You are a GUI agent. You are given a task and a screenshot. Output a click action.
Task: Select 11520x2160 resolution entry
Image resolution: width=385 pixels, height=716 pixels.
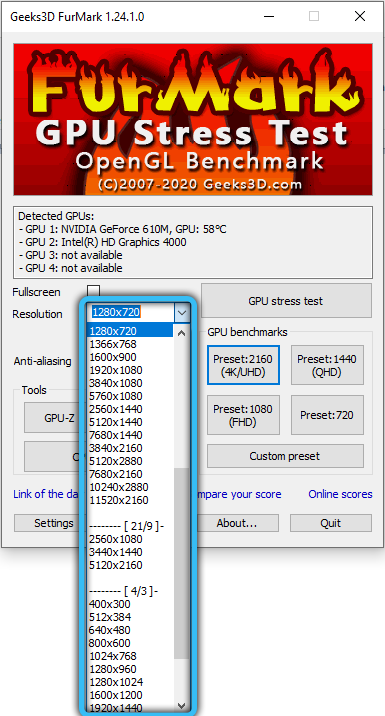tap(130, 500)
